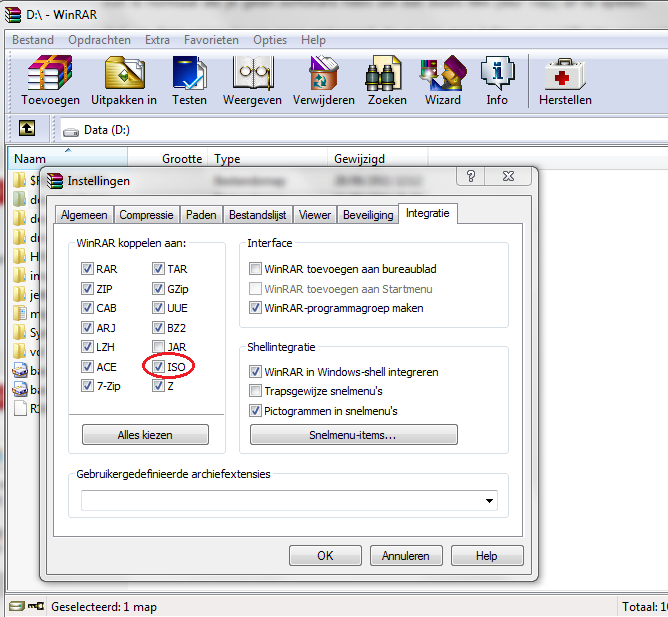668x617 pixels.
Task: Switch to the Beveiliging tab
Action: pos(368,215)
